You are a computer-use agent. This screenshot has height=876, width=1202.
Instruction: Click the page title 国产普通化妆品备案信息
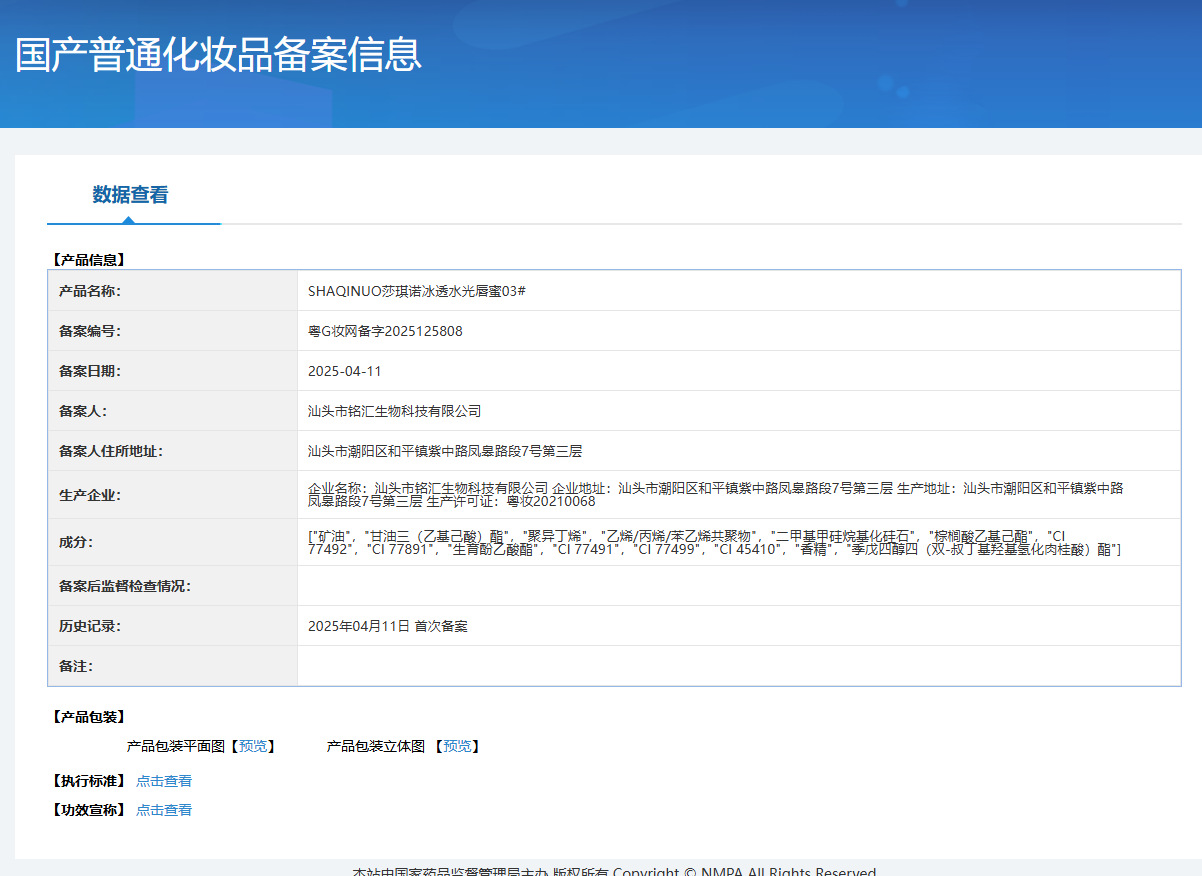(219, 55)
